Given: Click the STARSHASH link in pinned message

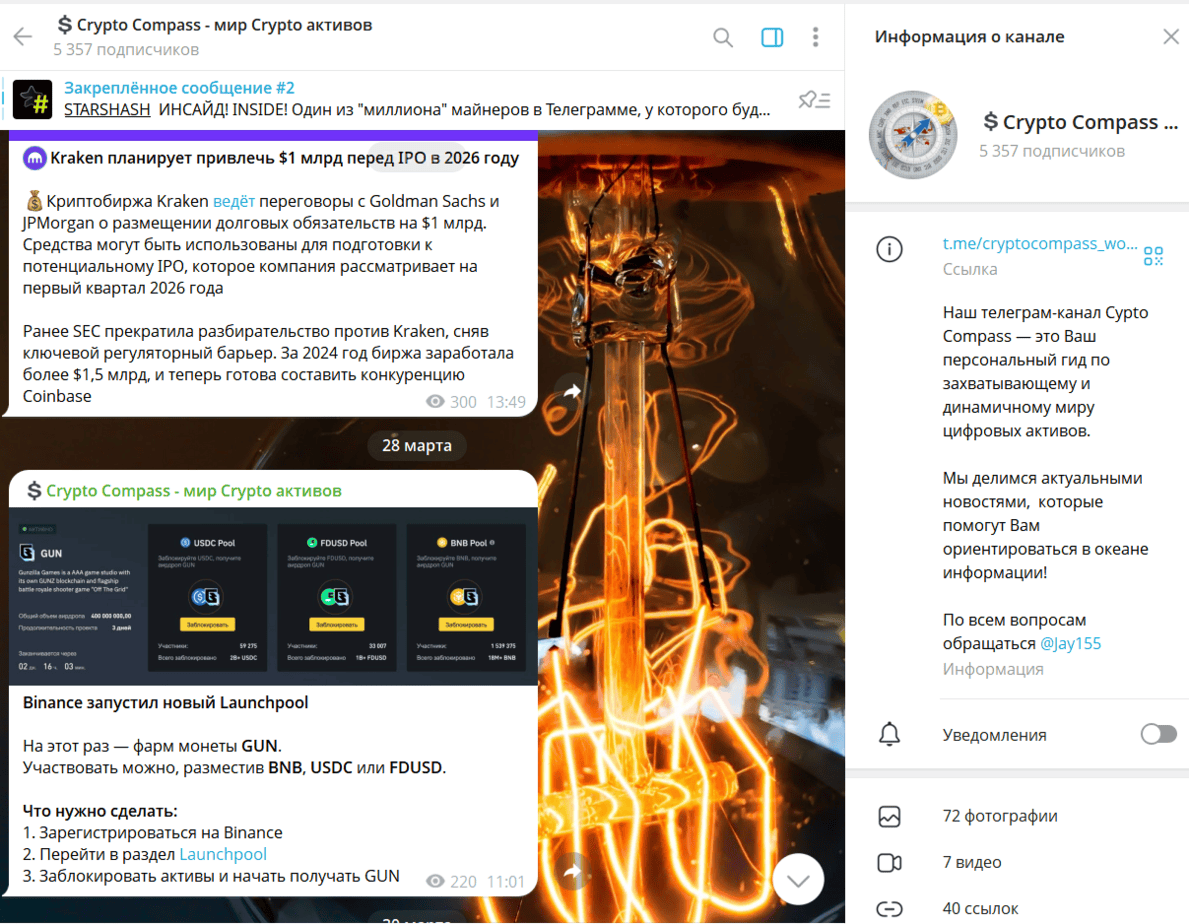Looking at the screenshot, I should tap(107, 110).
